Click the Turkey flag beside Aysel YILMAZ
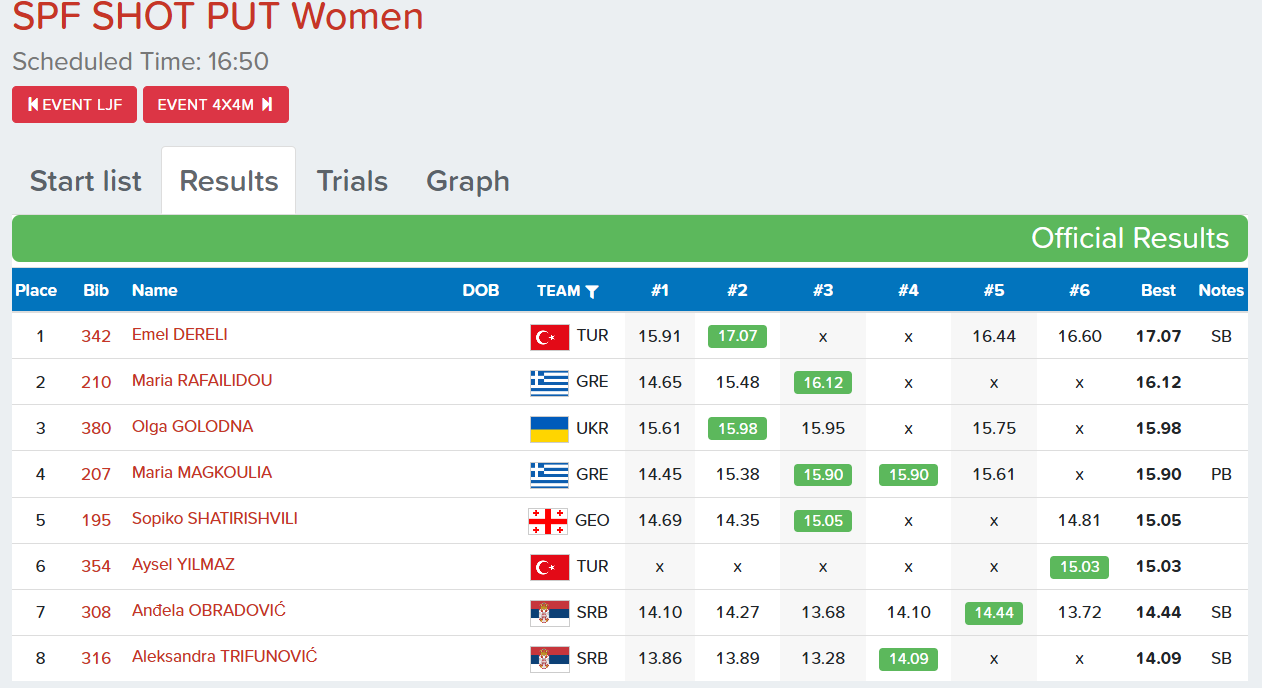Screen dimensions: 1262x688 549,567
